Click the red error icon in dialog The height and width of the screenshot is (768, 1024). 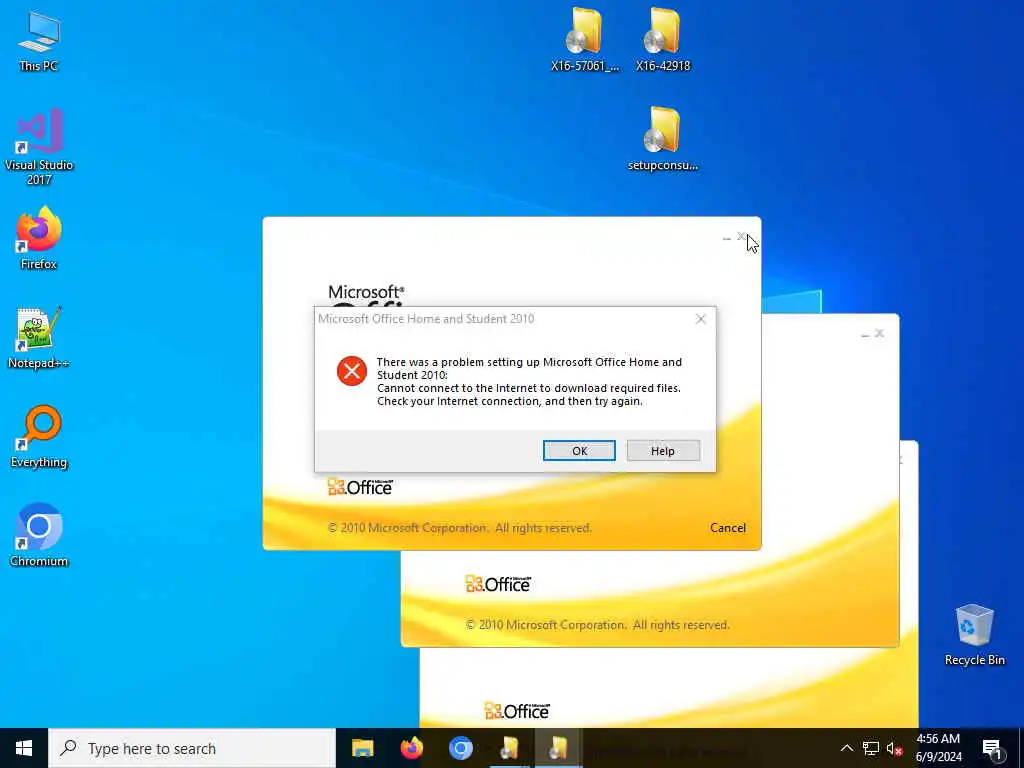[x=351, y=371]
